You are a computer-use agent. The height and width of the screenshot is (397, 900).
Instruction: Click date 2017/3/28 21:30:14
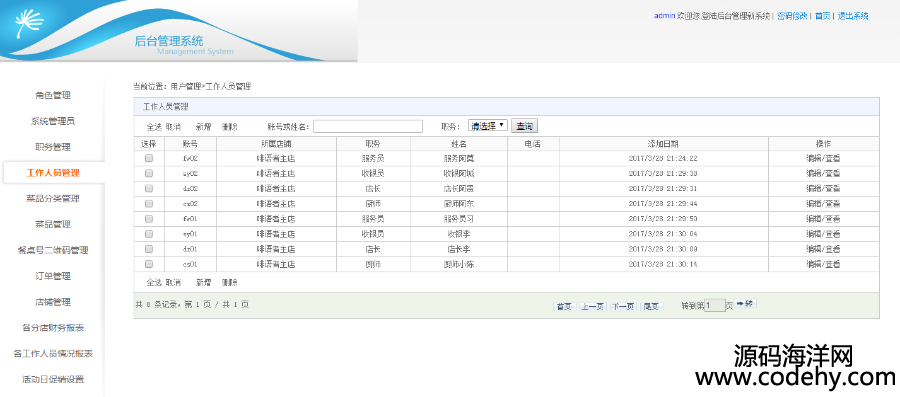[x=663, y=264]
